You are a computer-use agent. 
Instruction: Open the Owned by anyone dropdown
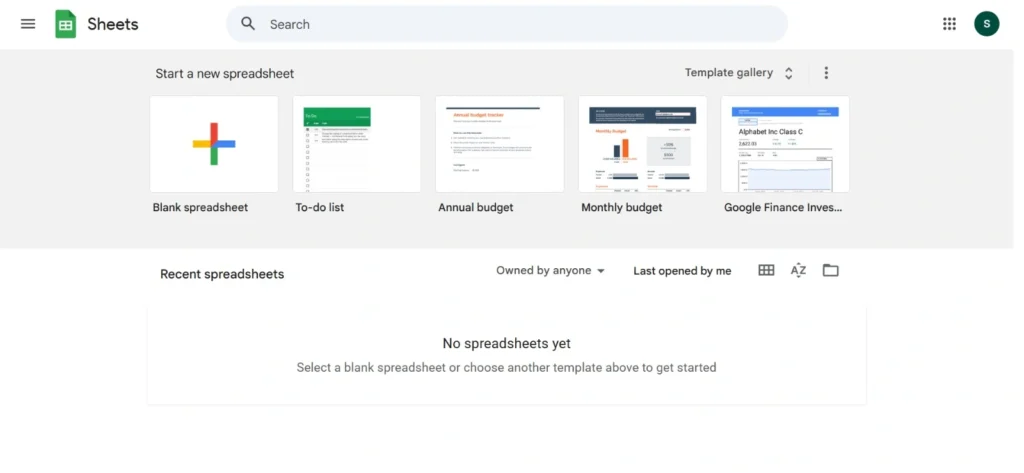click(551, 270)
